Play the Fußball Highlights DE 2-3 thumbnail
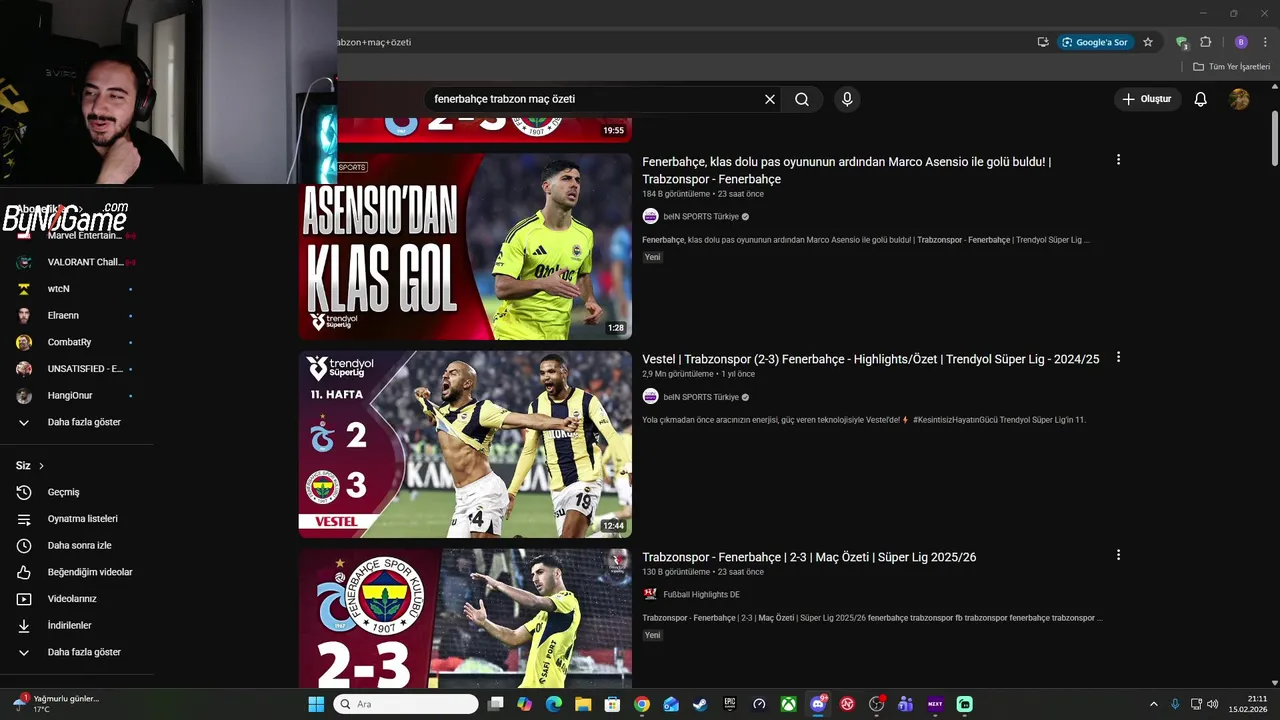This screenshot has width=1280, height=720. click(465, 618)
